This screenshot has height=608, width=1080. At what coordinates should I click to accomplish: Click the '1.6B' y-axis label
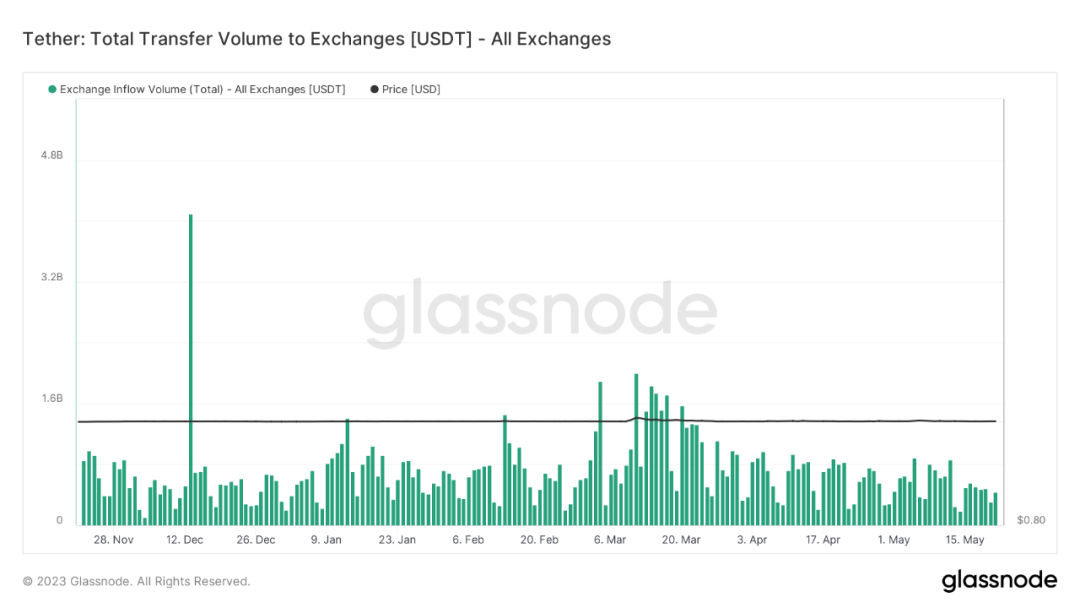click(52, 399)
